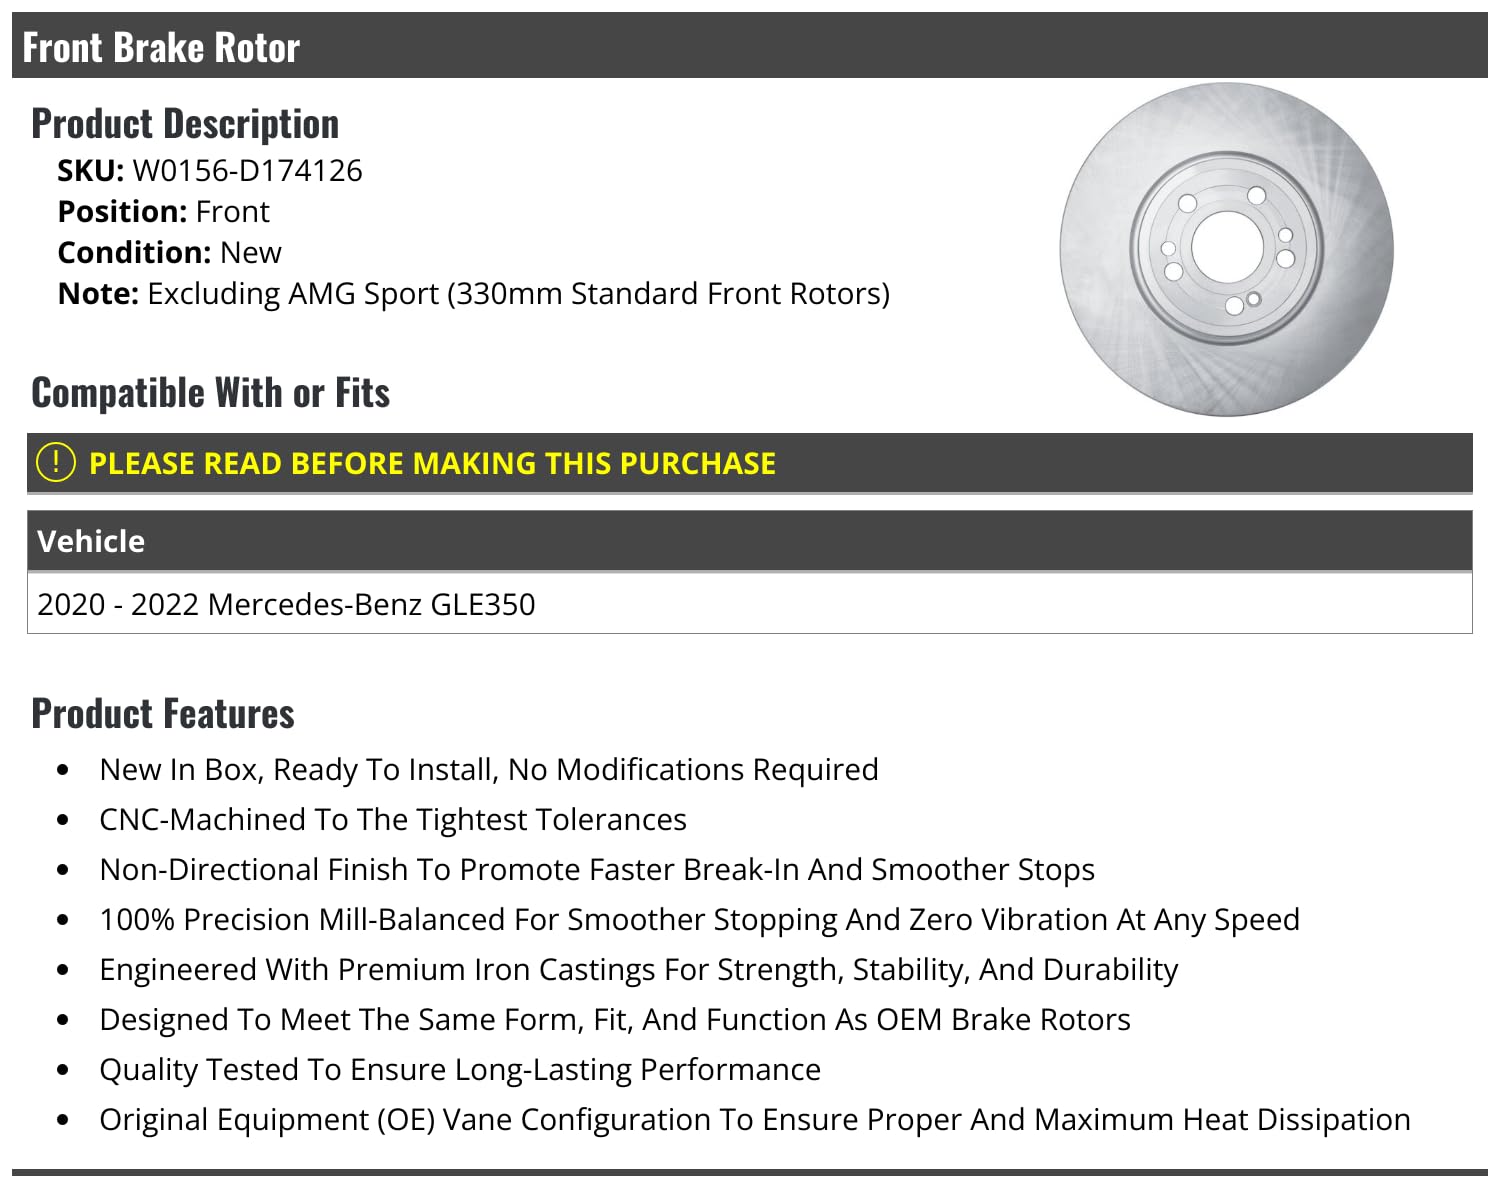Click the yellow exclamation warning icon
Screen dimensions: 1500x1188
pyautogui.click(x=56, y=462)
